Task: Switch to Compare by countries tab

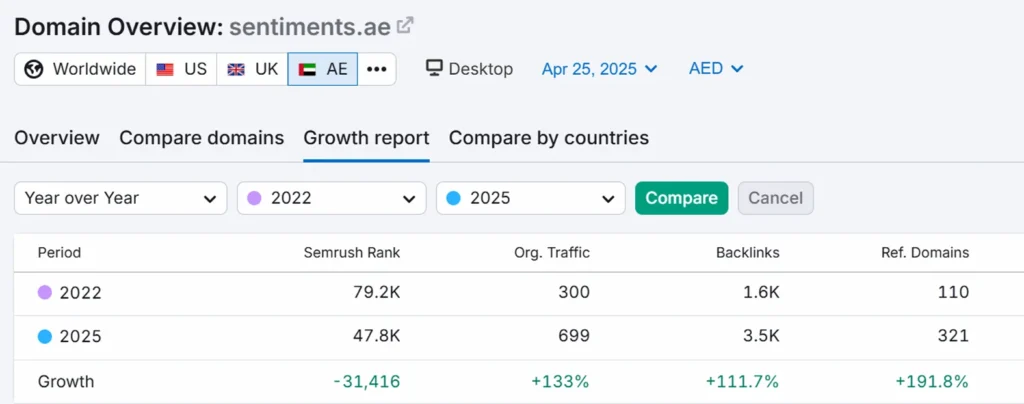Action: 549,138
